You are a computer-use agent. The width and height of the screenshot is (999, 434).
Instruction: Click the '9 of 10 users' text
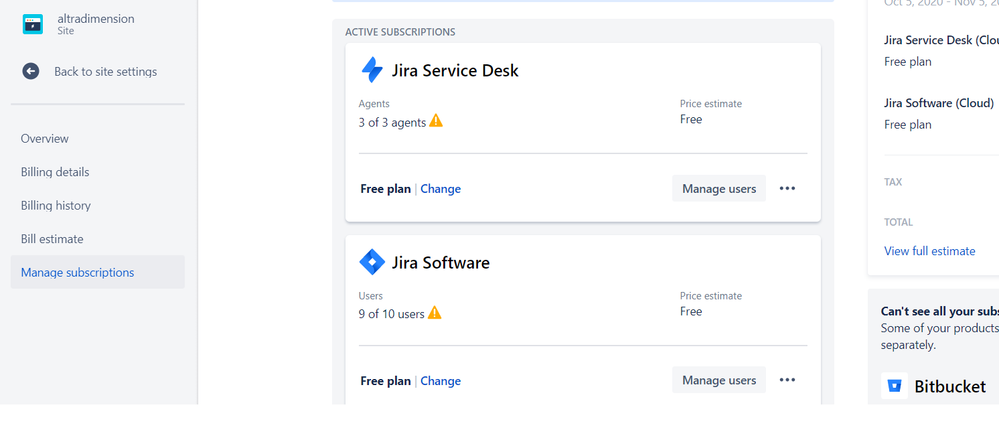(x=391, y=314)
